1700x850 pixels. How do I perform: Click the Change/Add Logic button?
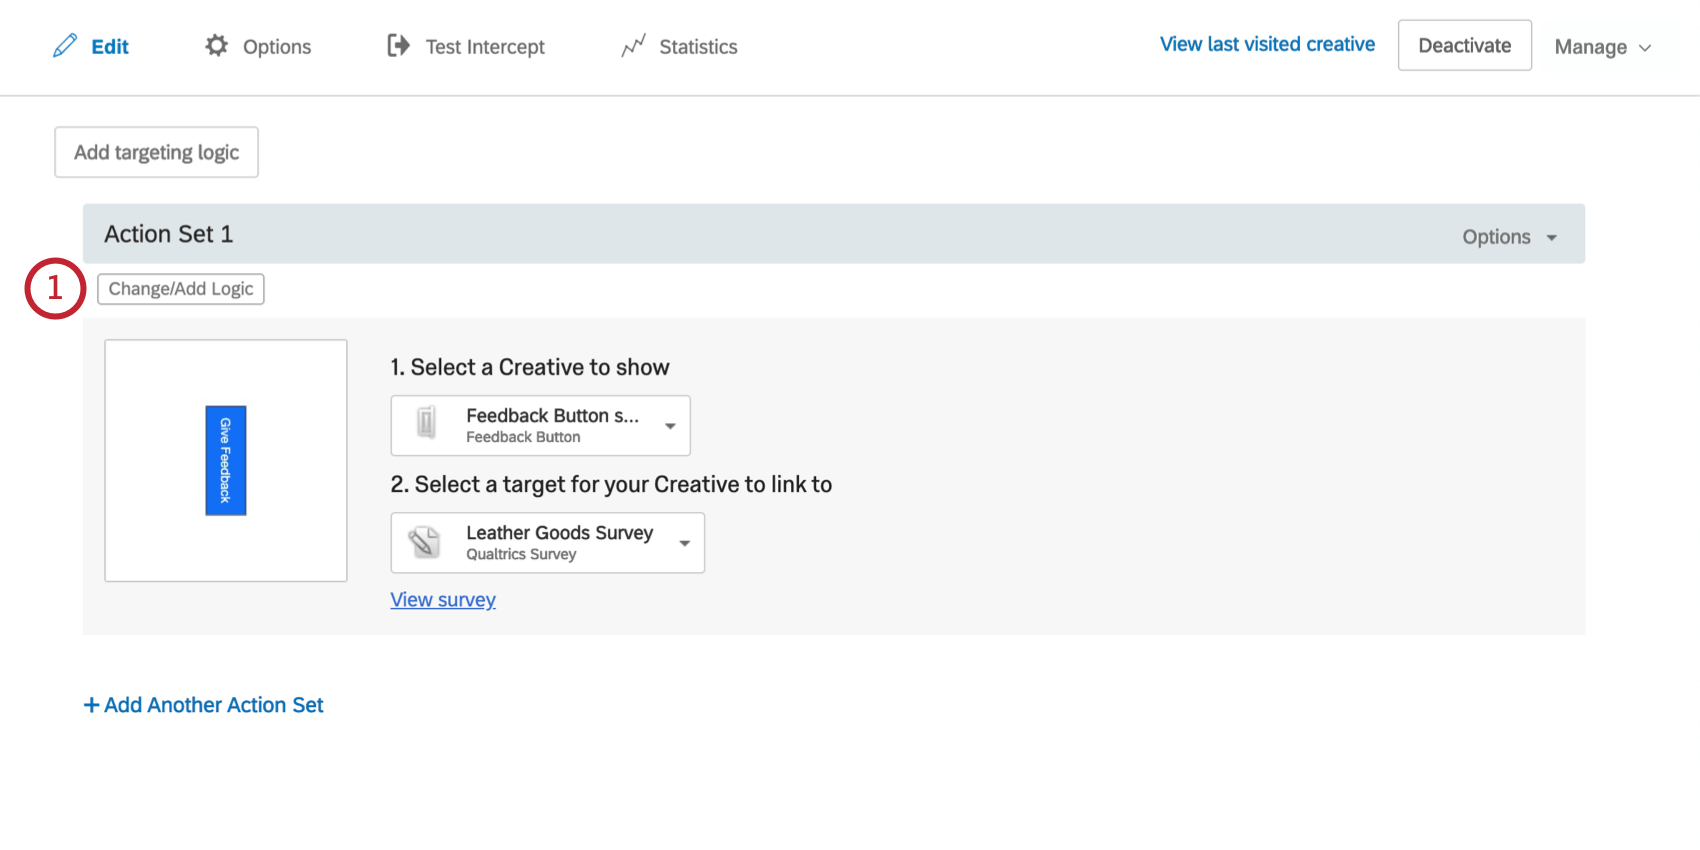point(181,289)
